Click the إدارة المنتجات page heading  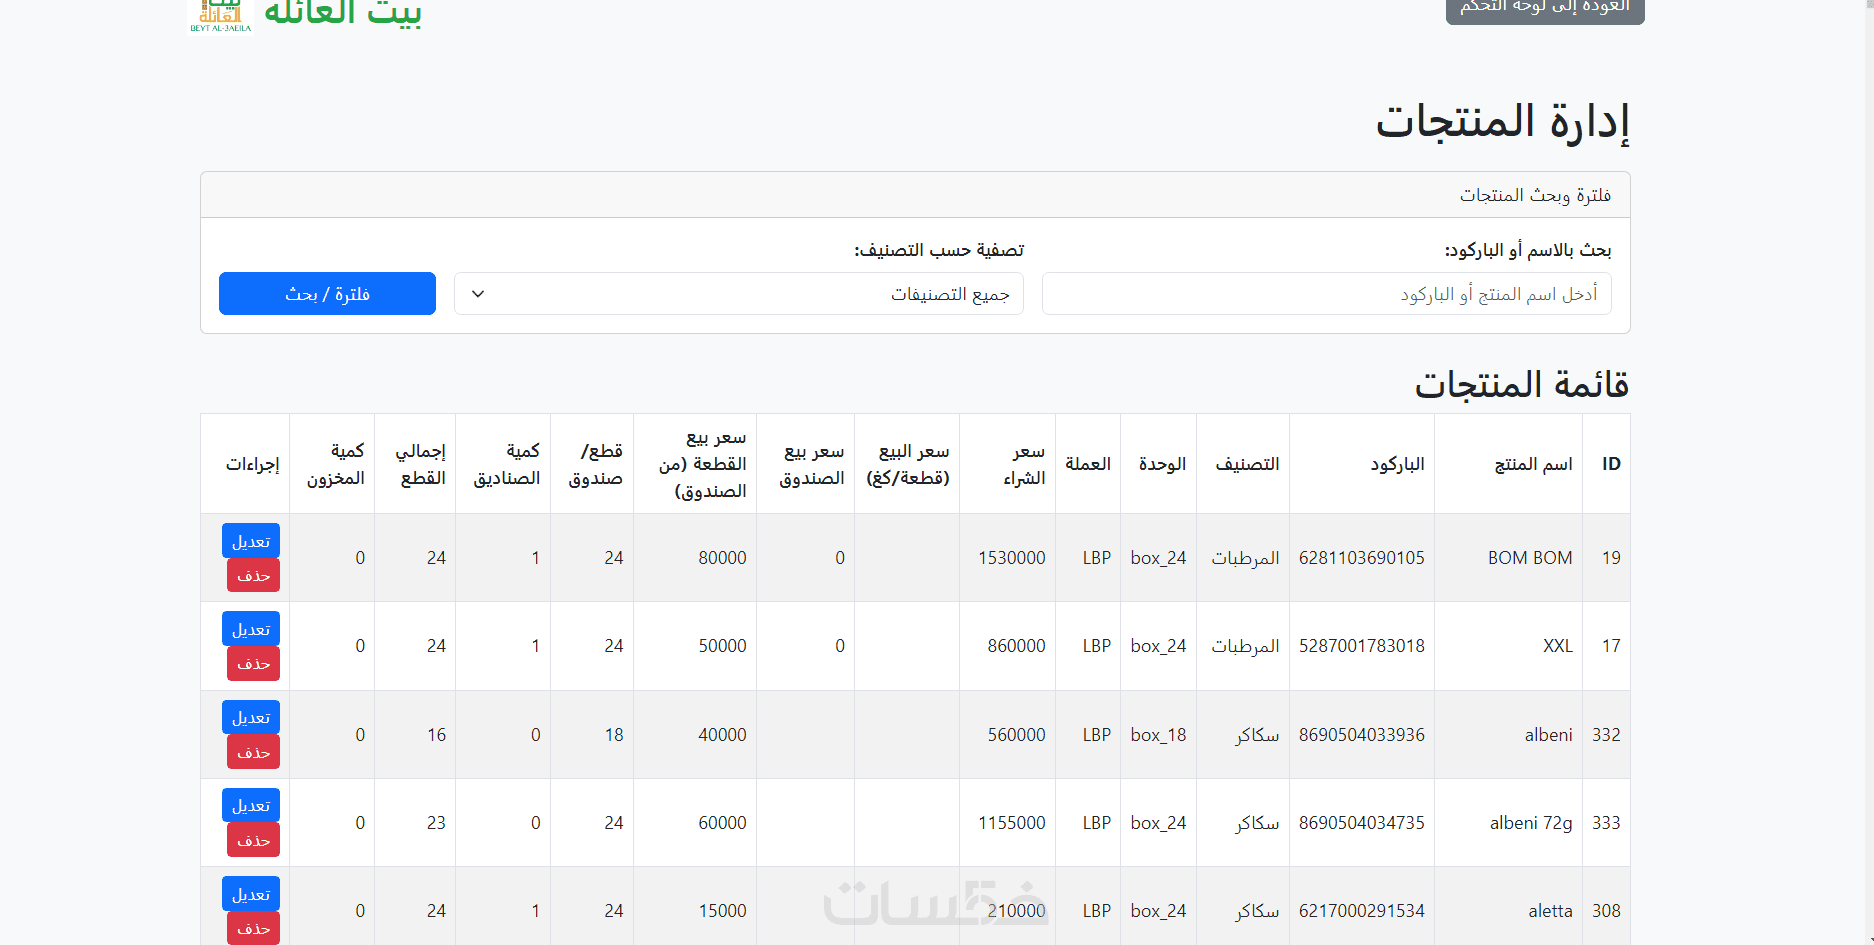click(x=1502, y=121)
